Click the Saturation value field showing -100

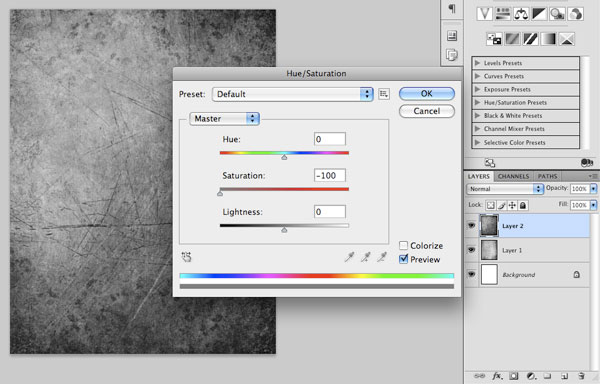click(x=330, y=175)
